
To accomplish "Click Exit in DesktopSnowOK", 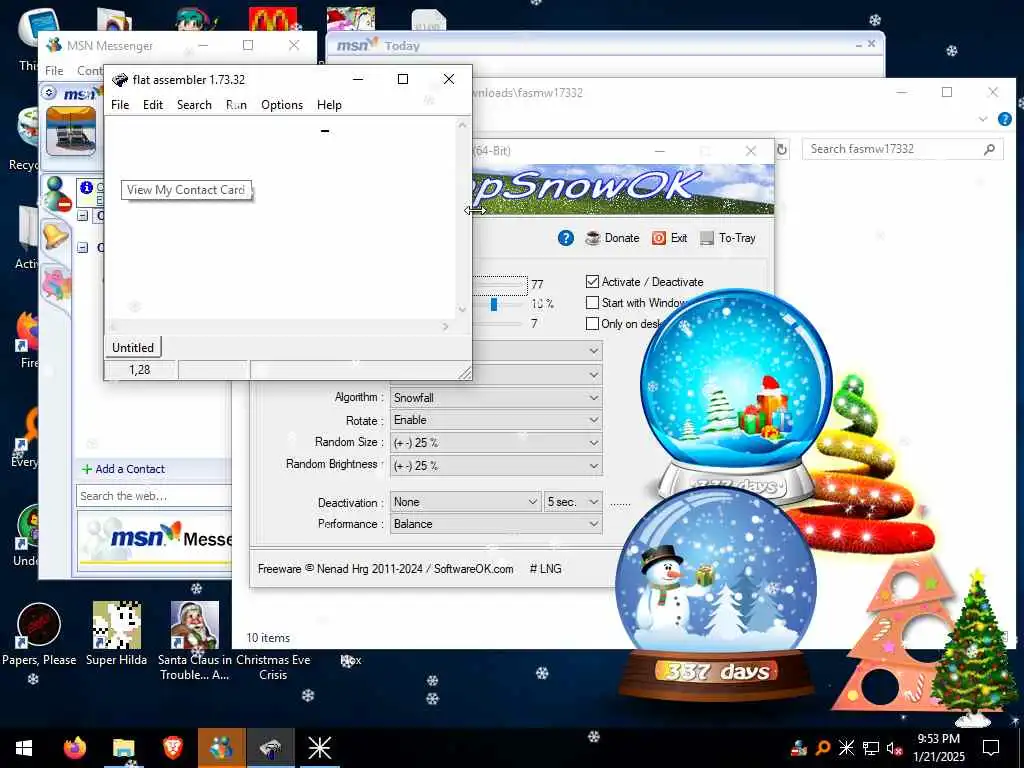I will (670, 238).
